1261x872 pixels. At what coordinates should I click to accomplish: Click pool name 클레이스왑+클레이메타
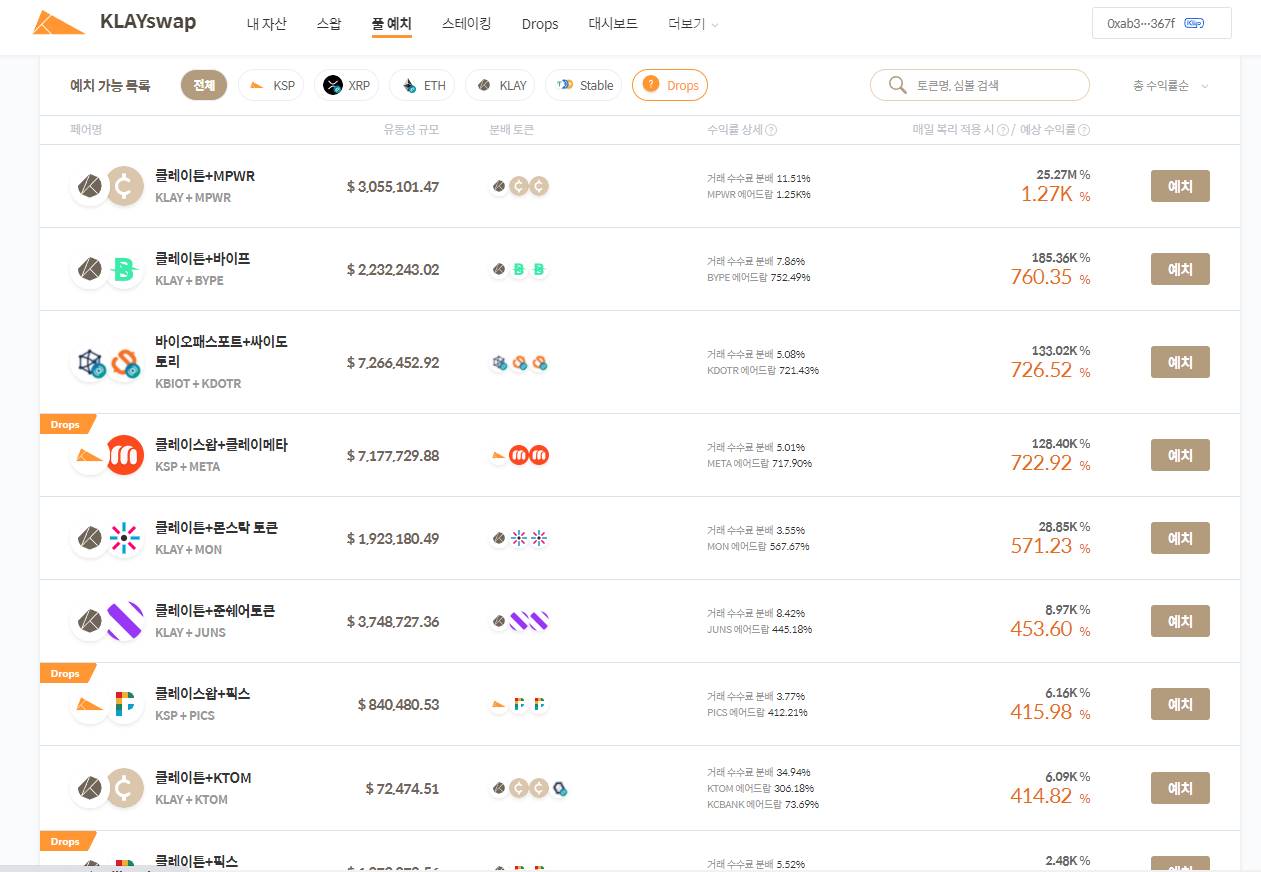pos(221,445)
